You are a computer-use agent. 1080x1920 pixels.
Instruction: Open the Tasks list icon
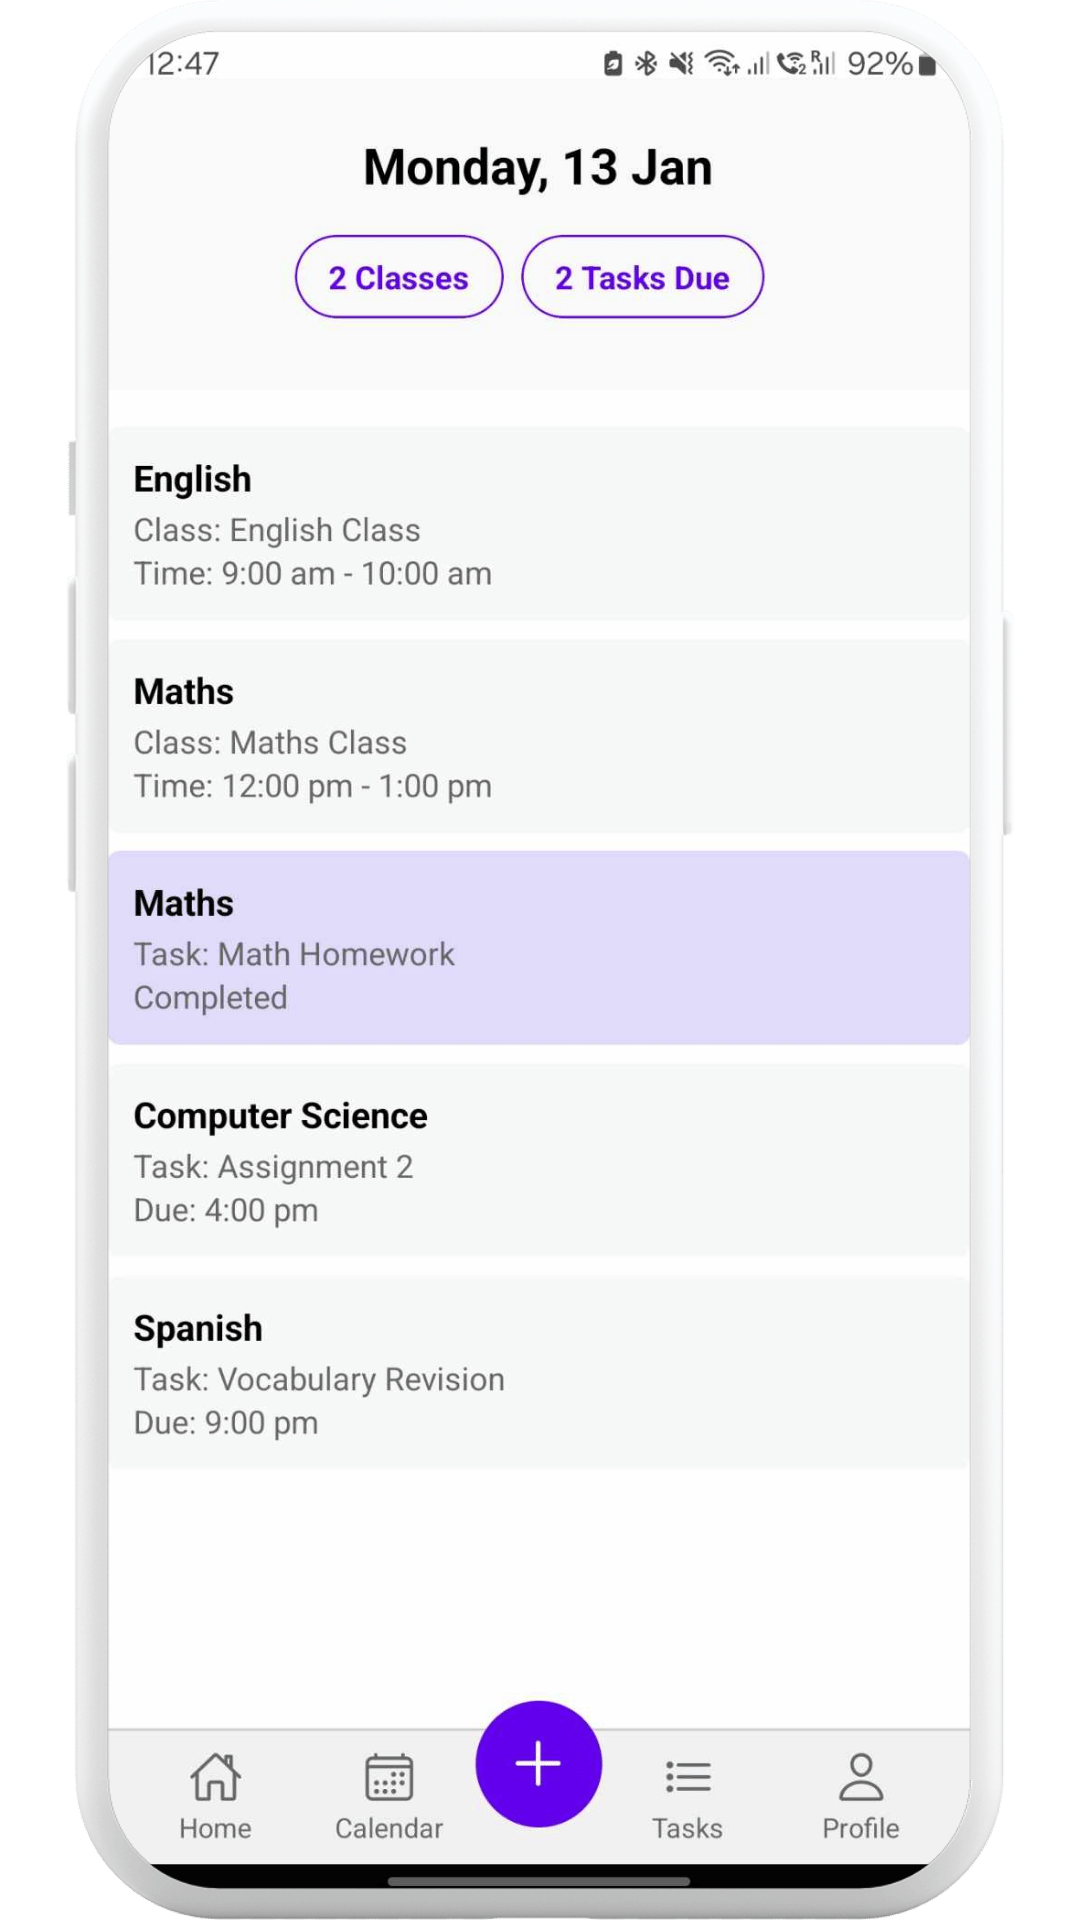click(x=687, y=1777)
